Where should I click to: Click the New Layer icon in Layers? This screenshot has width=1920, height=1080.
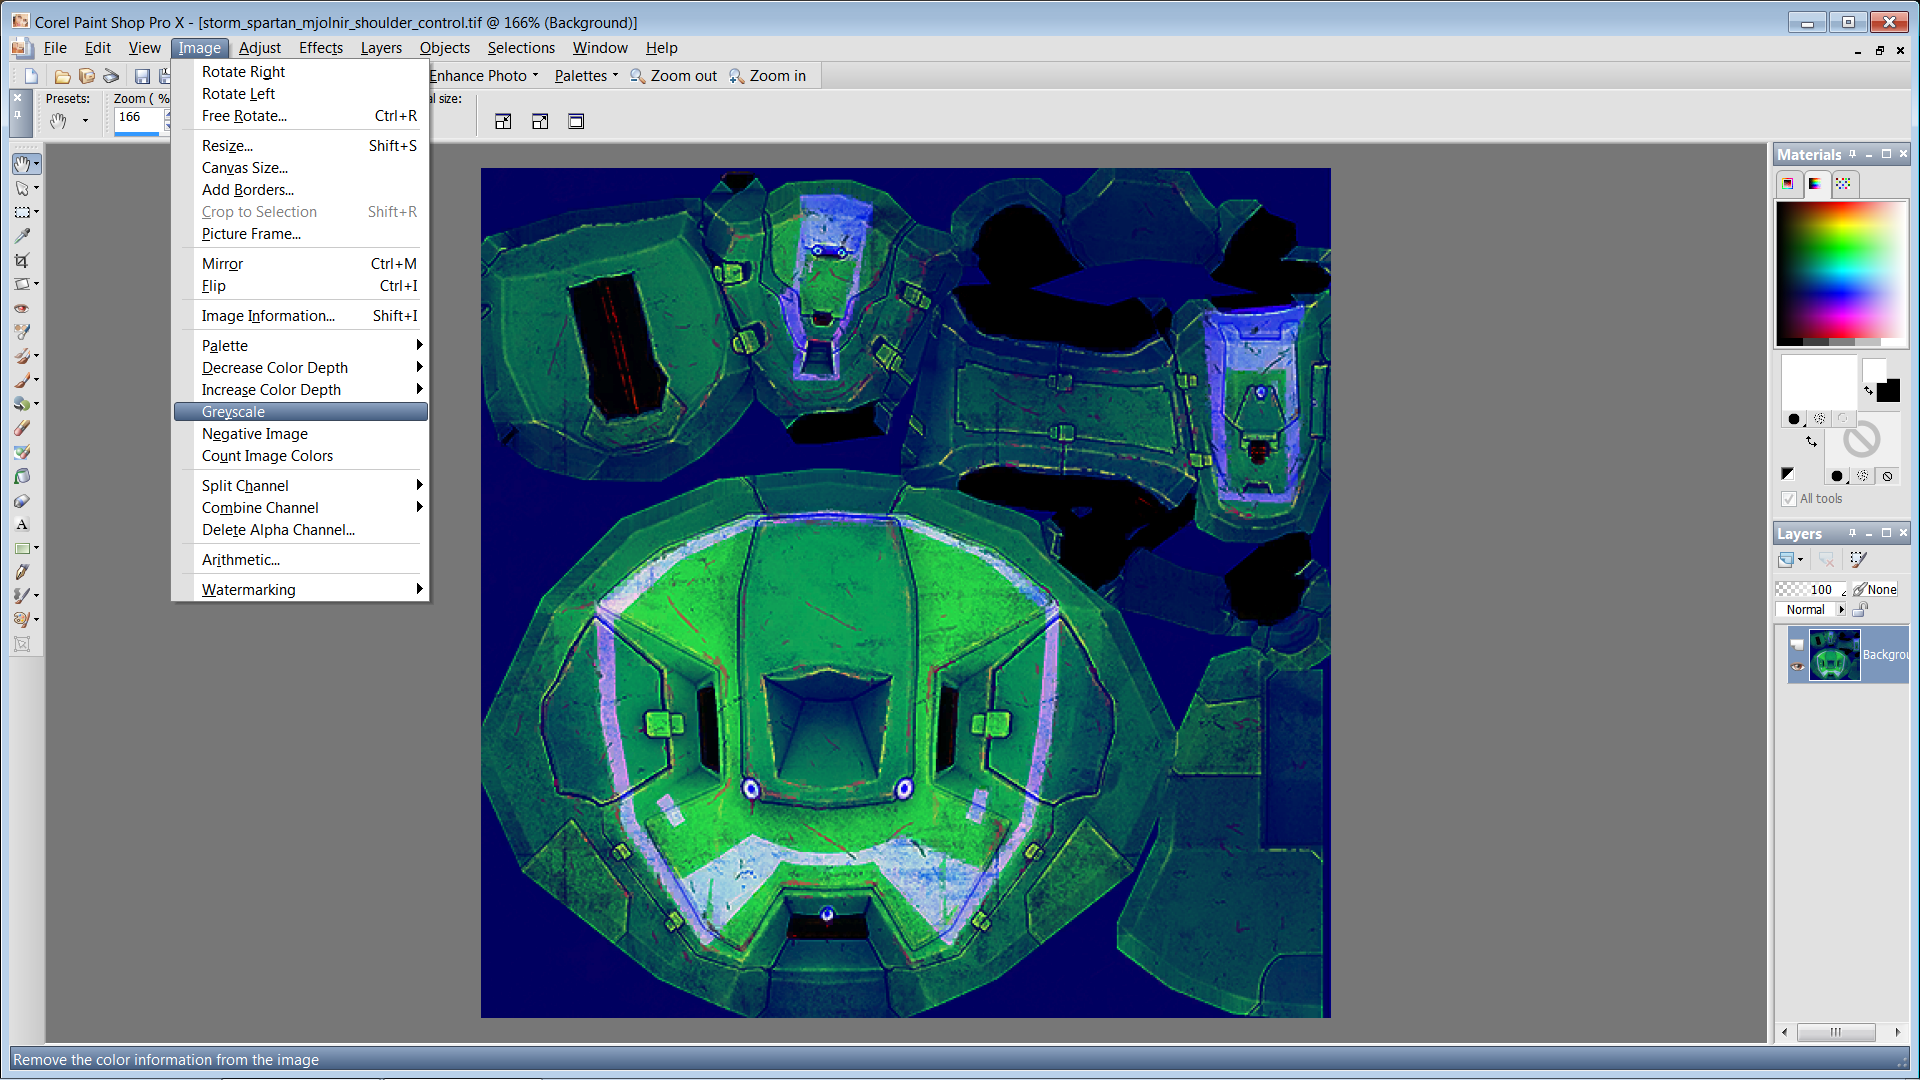tap(1786, 560)
